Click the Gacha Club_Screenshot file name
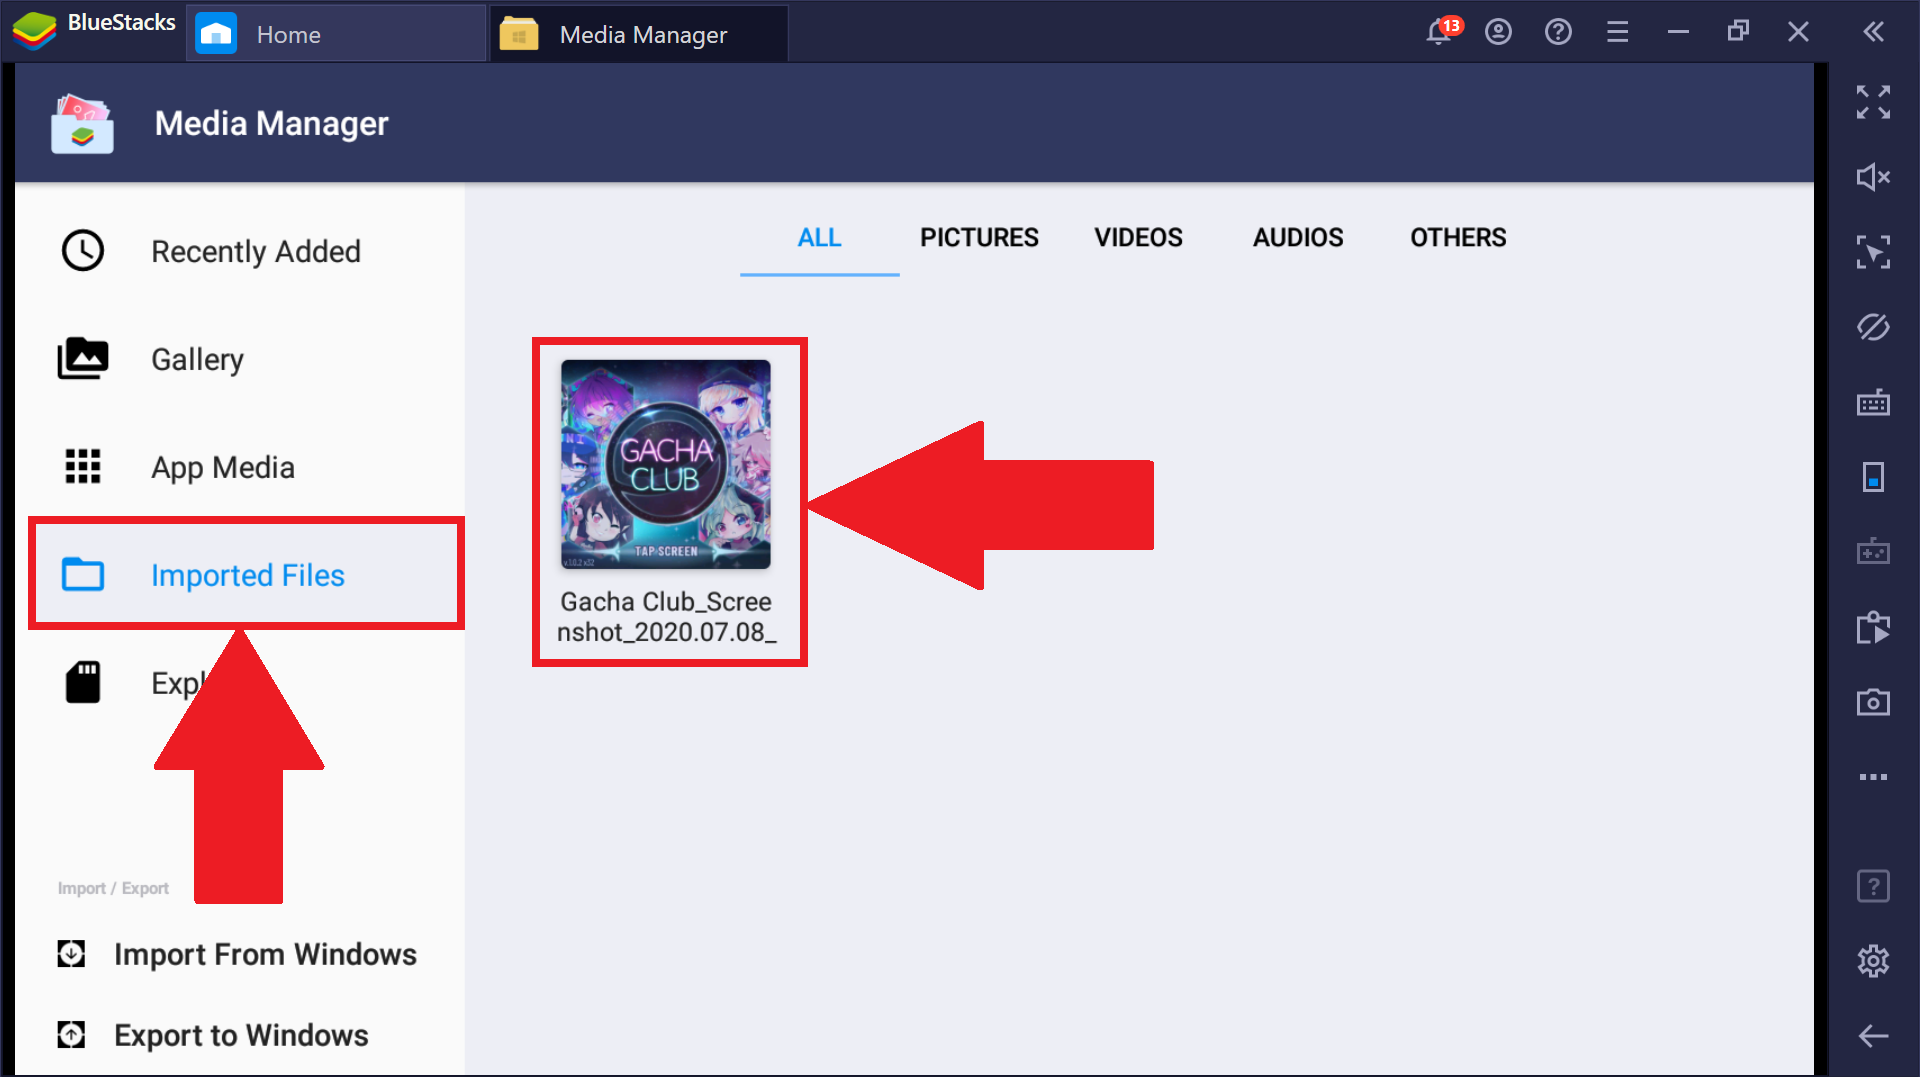The height and width of the screenshot is (1077, 1920). [666, 617]
